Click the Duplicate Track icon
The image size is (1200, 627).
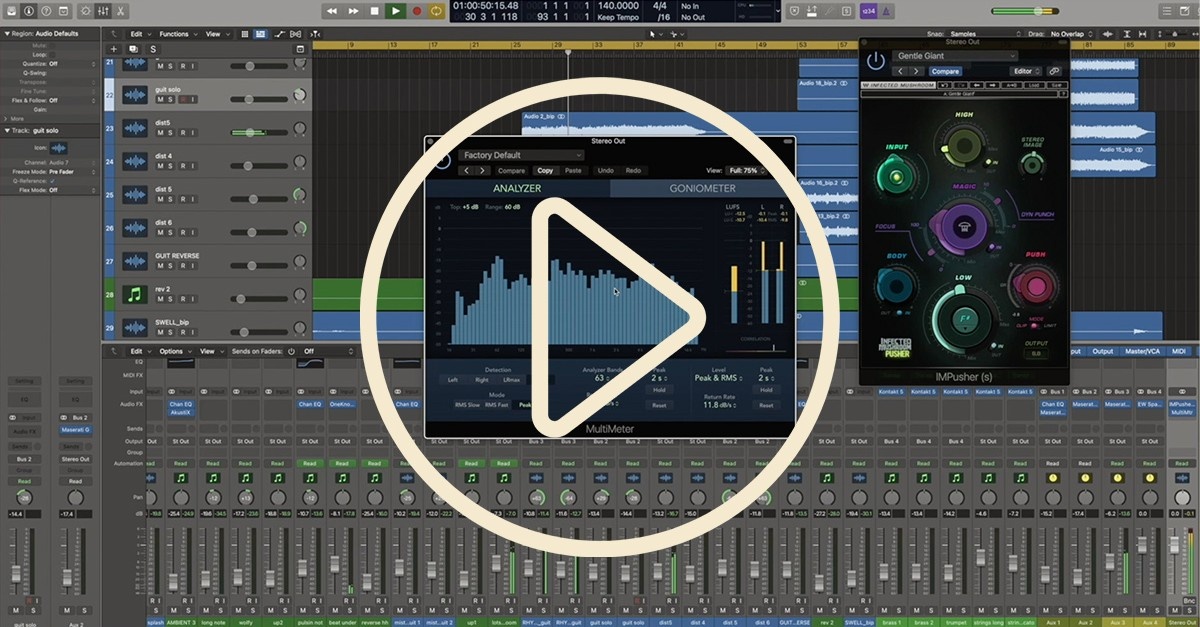coord(133,49)
